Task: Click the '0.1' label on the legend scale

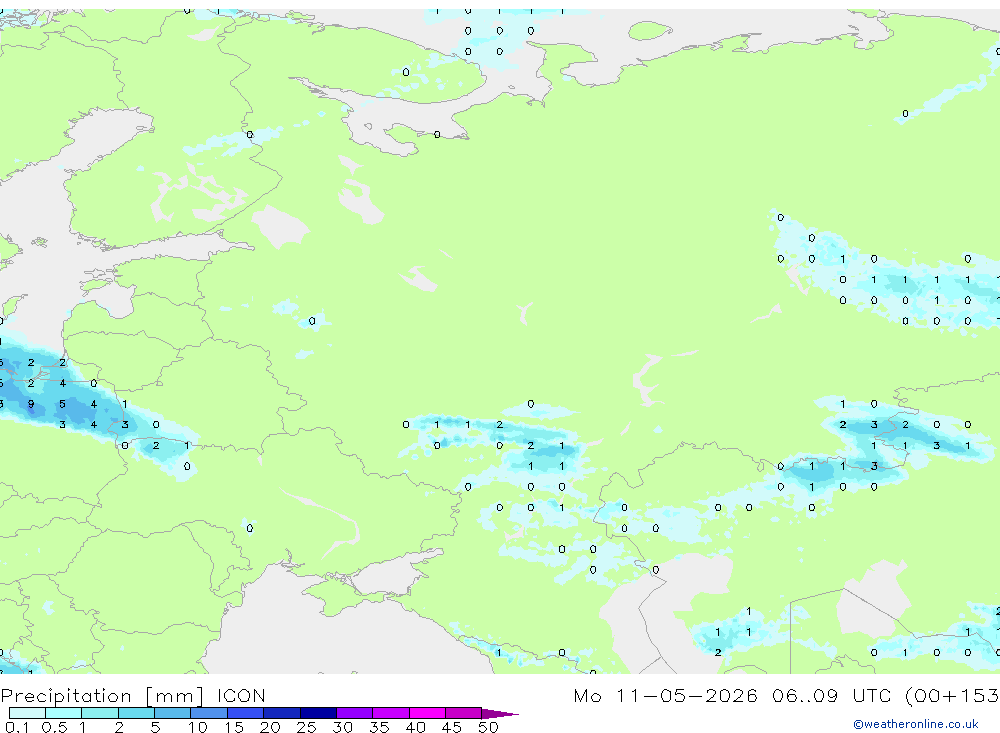Action: [17, 727]
